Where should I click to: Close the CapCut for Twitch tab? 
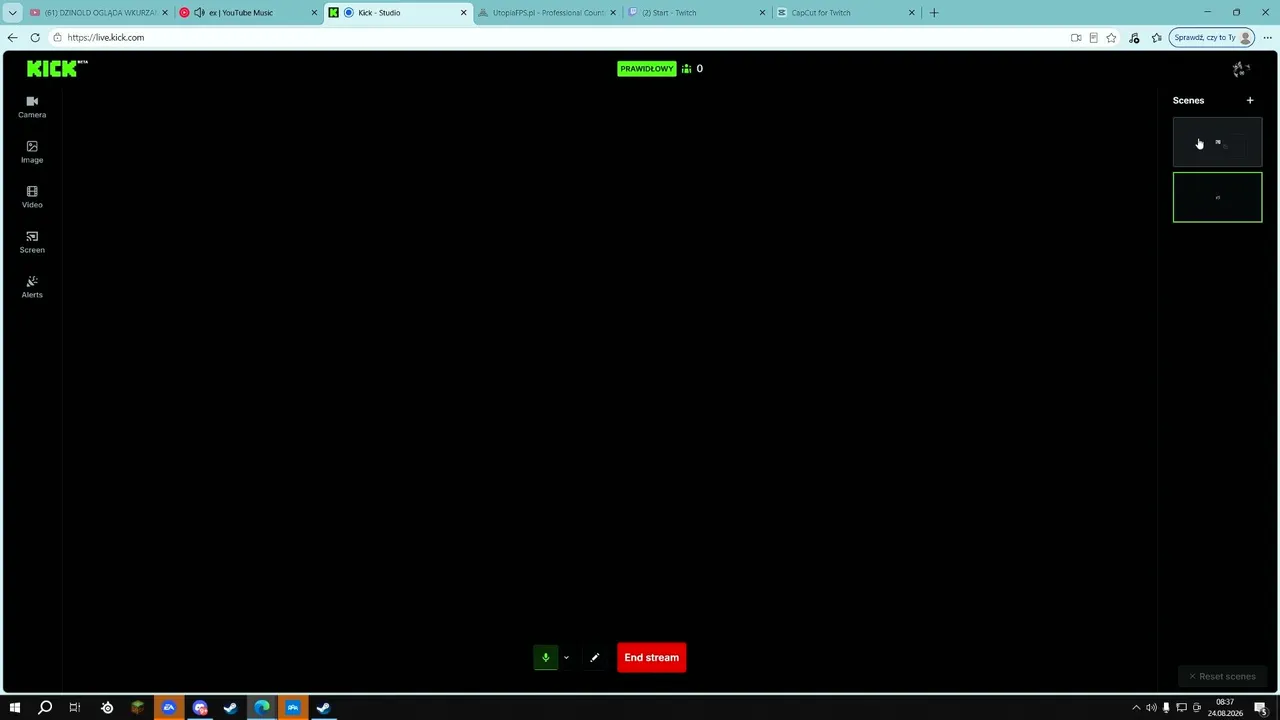(911, 13)
